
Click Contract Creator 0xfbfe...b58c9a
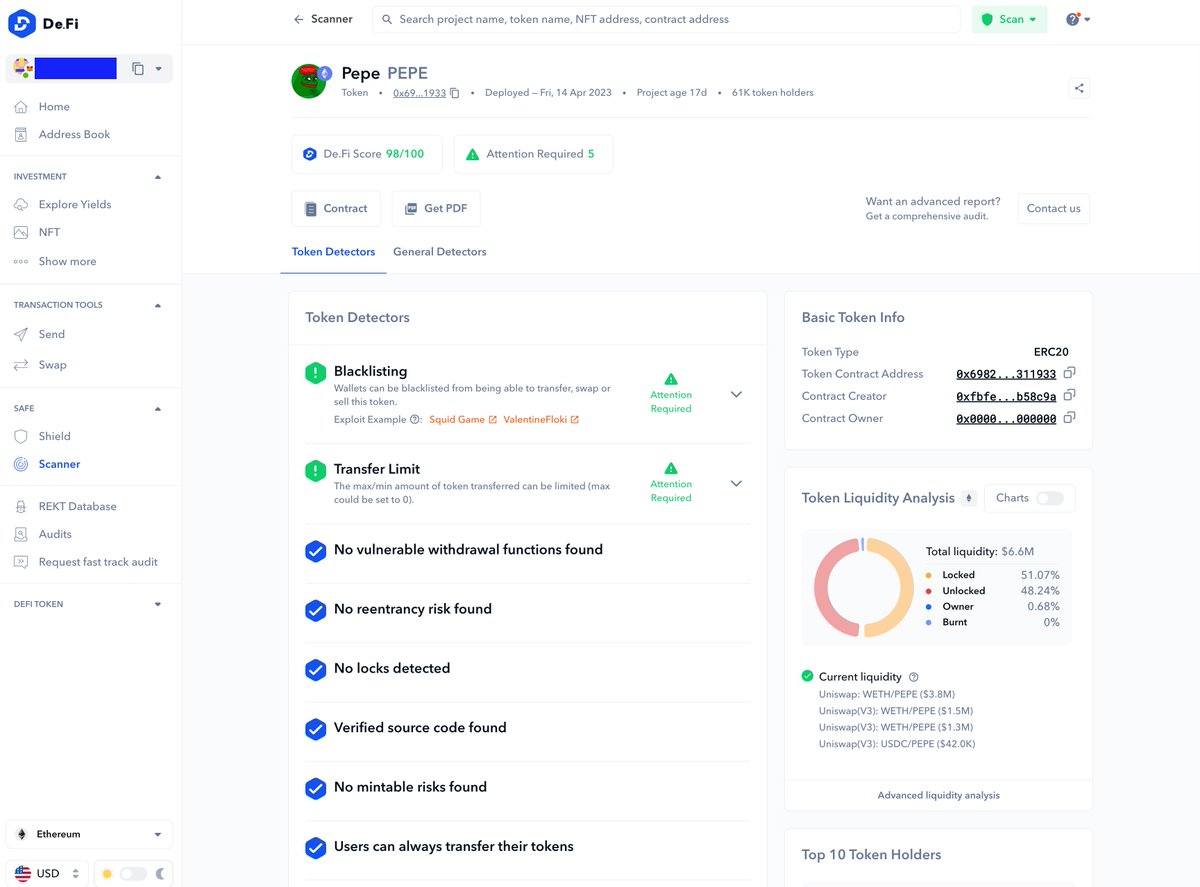(1006, 396)
